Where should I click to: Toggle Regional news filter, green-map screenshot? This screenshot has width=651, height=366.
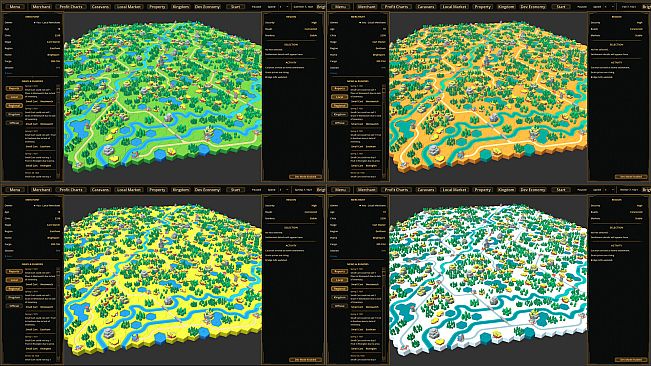[14, 106]
